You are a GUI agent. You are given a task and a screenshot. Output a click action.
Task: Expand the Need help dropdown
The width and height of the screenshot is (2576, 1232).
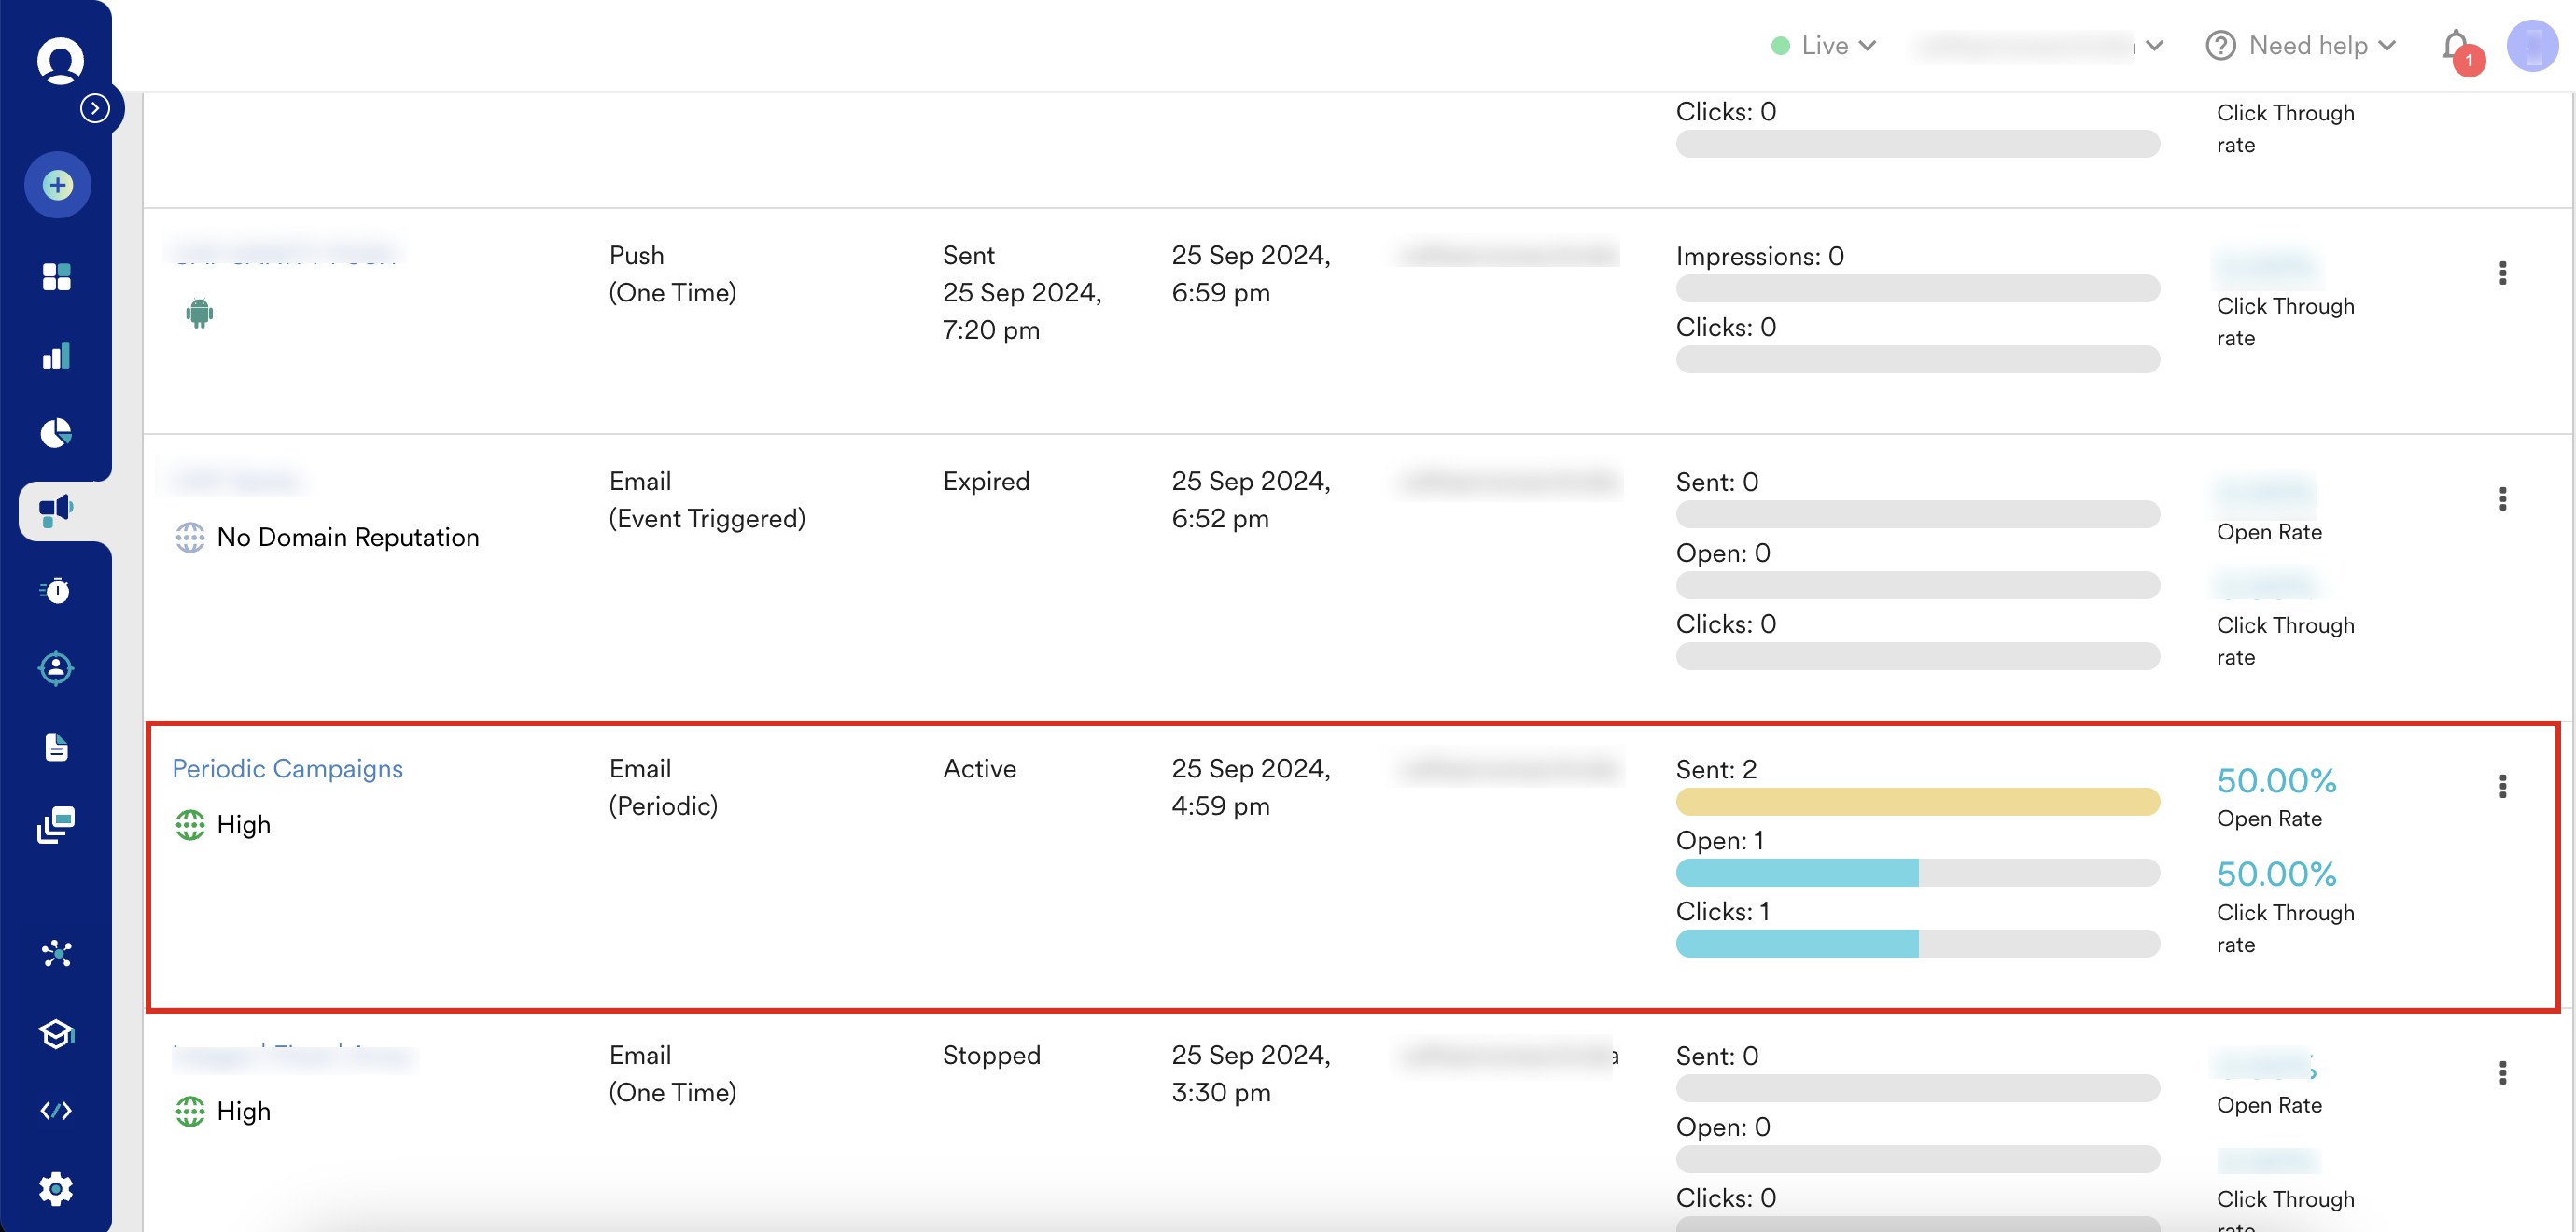point(2301,46)
